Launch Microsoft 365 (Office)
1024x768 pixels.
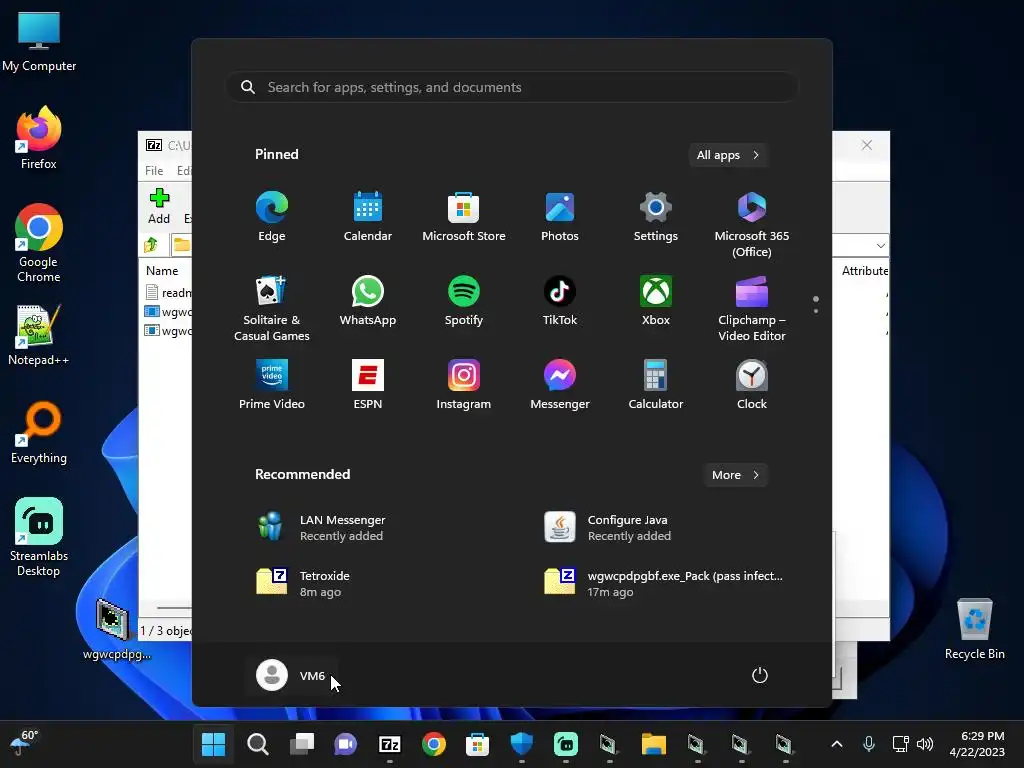click(x=752, y=224)
